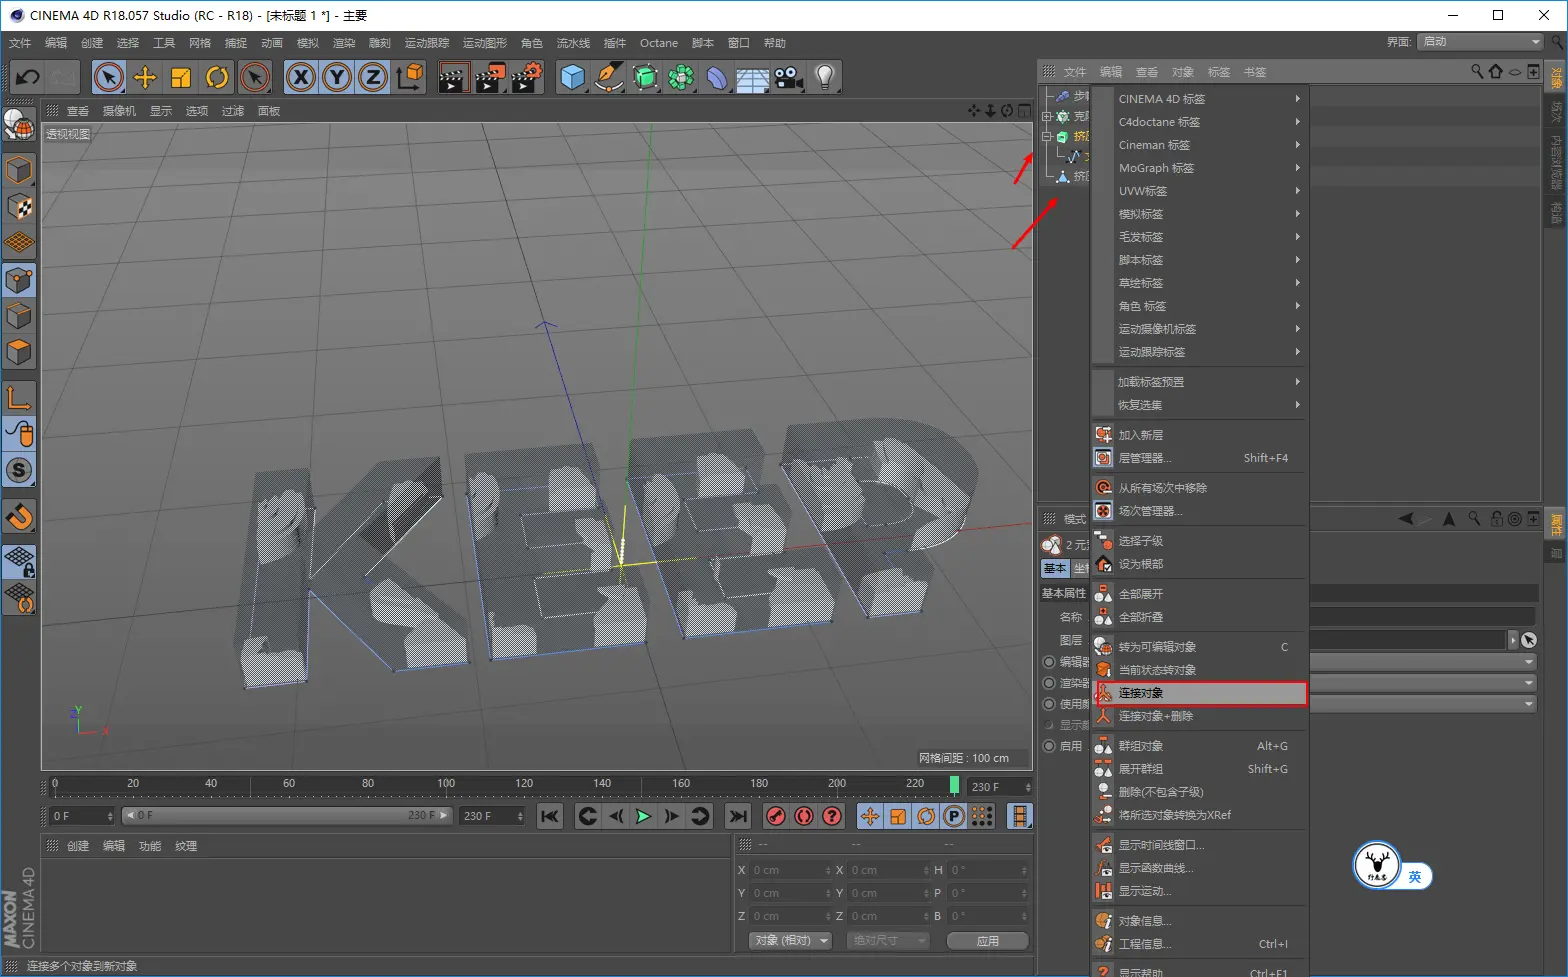1568x977 pixels.
Task: Click the Undo arrow icon
Action: (28, 77)
